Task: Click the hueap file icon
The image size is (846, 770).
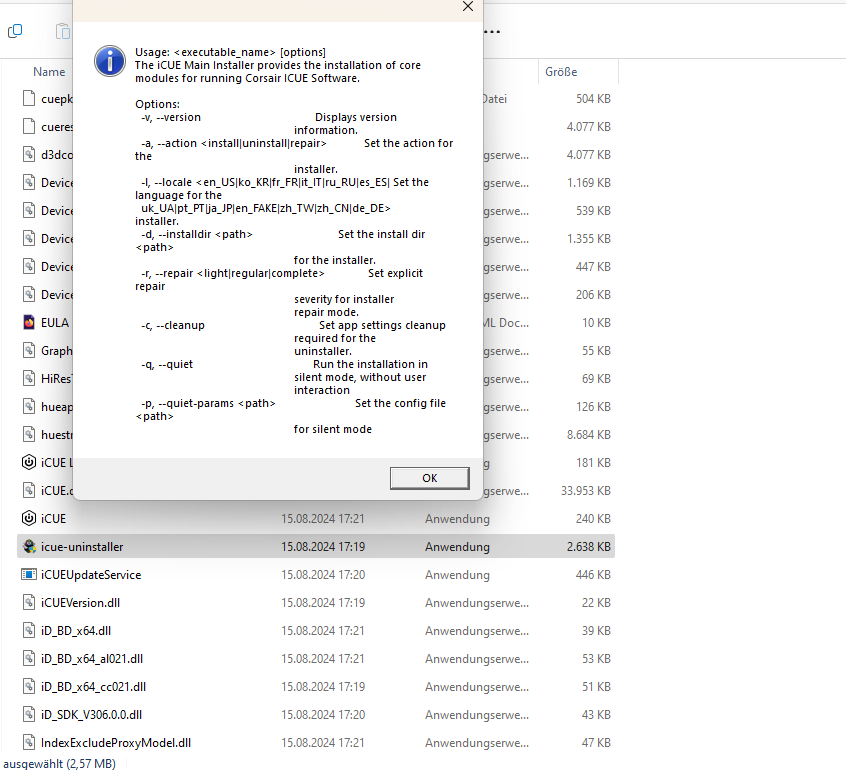Action: pos(29,407)
